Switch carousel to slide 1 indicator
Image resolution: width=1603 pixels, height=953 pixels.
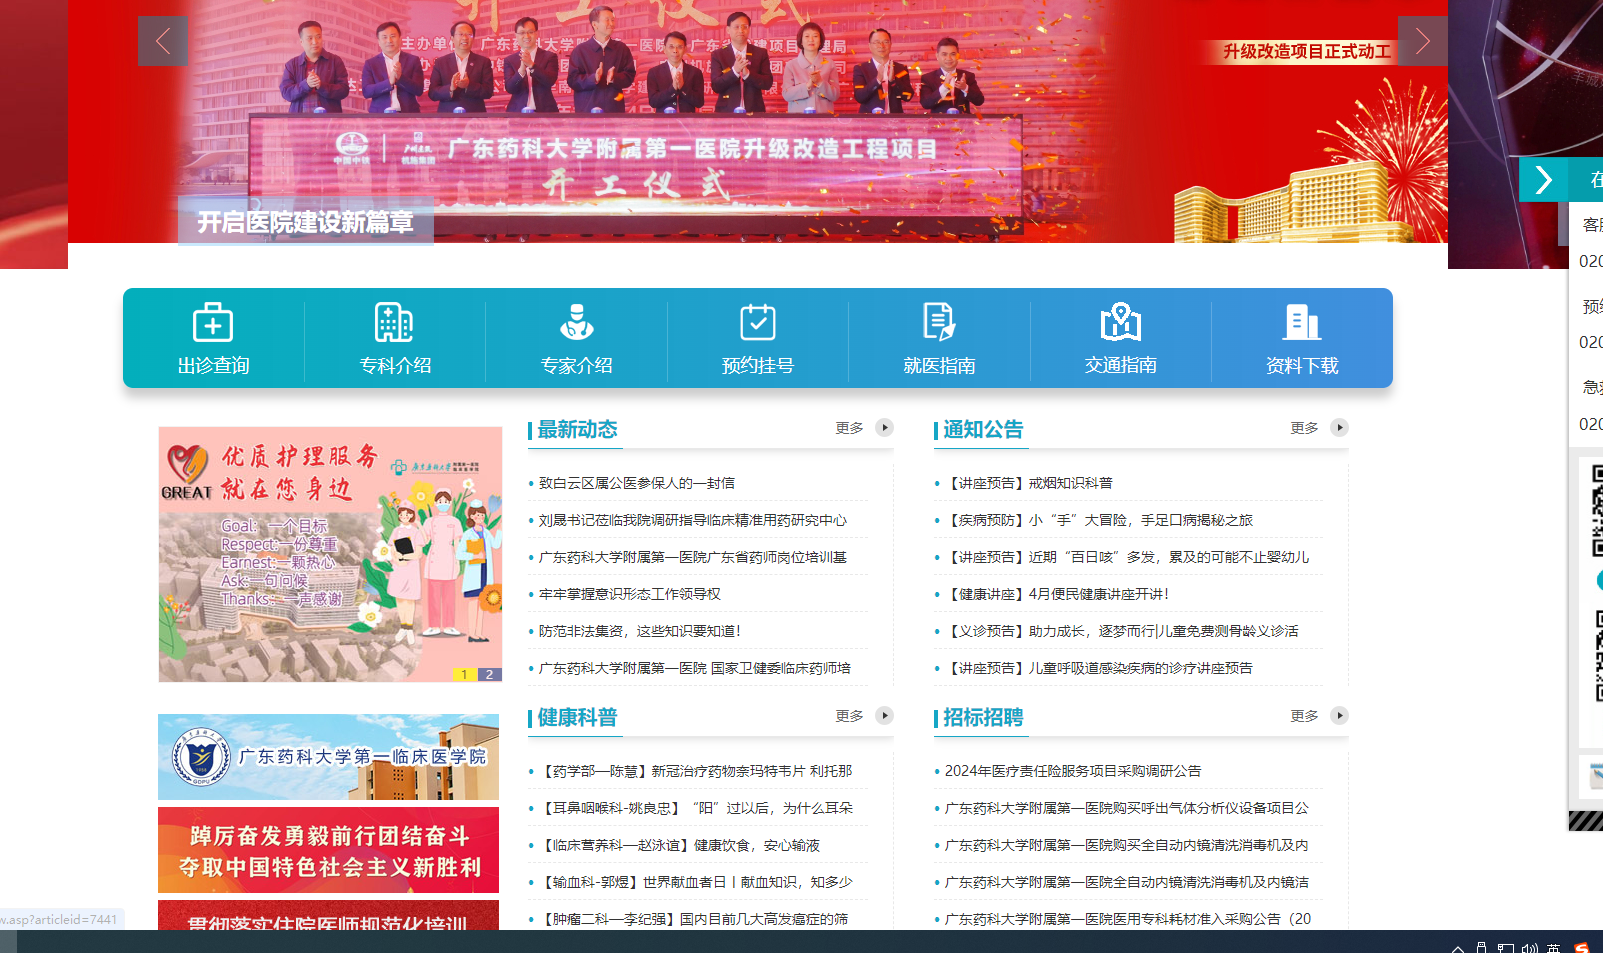point(465,674)
